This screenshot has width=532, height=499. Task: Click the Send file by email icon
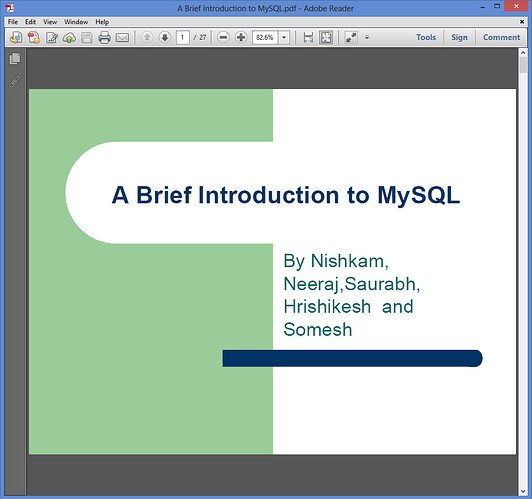[x=122, y=37]
